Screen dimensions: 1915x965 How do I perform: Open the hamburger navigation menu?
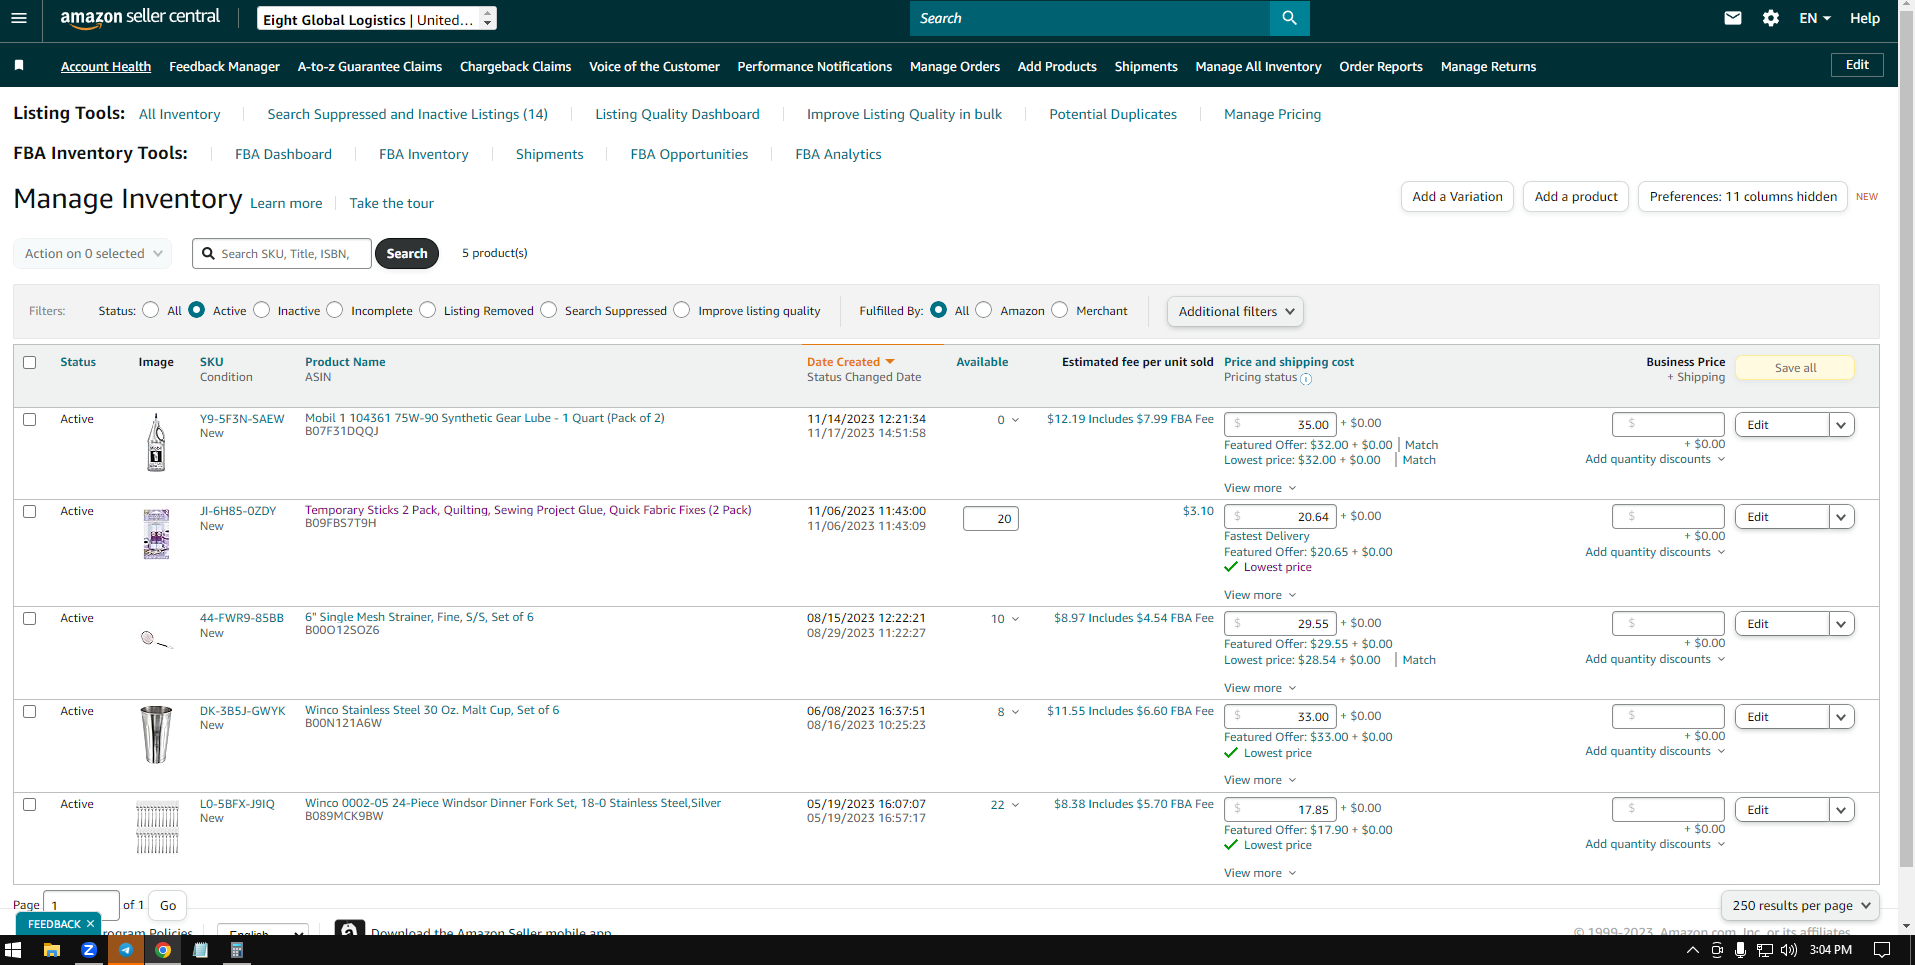pos(19,18)
